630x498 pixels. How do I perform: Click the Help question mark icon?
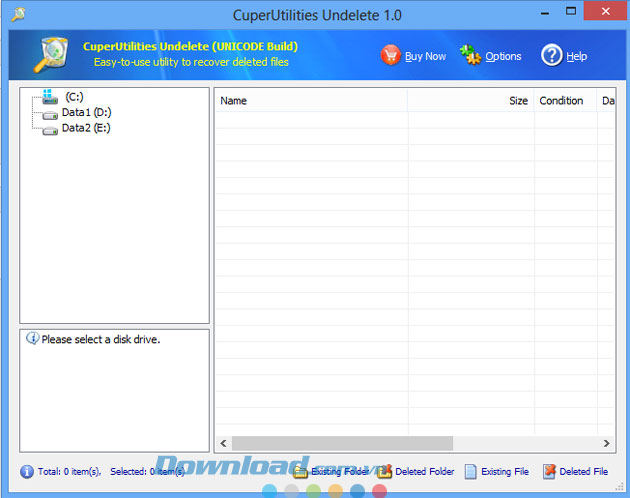(552, 56)
